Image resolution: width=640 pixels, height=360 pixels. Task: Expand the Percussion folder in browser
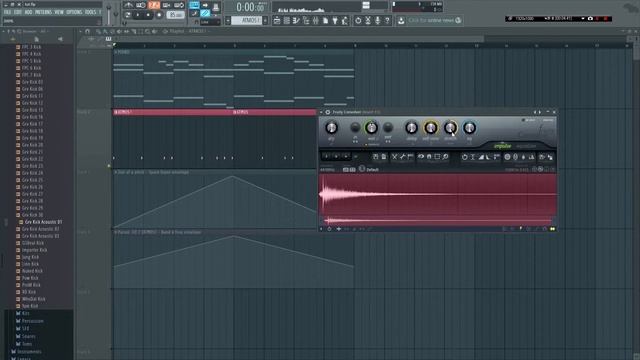[x=33, y=321]
